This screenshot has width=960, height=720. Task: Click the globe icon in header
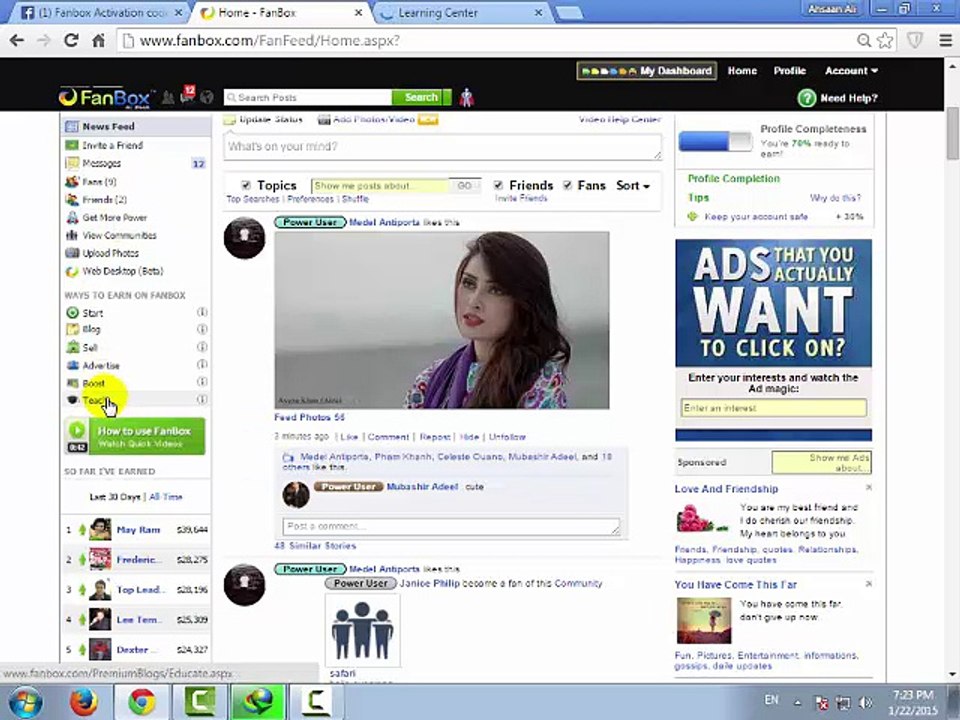(207, 97)
